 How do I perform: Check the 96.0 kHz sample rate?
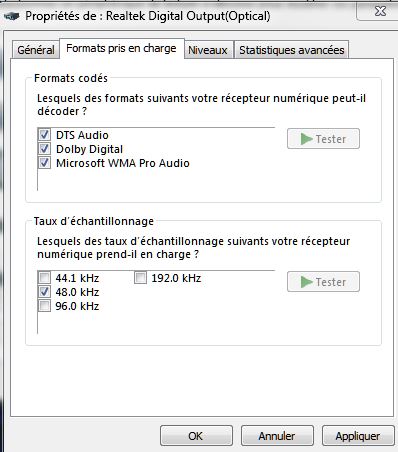[44, 306]
